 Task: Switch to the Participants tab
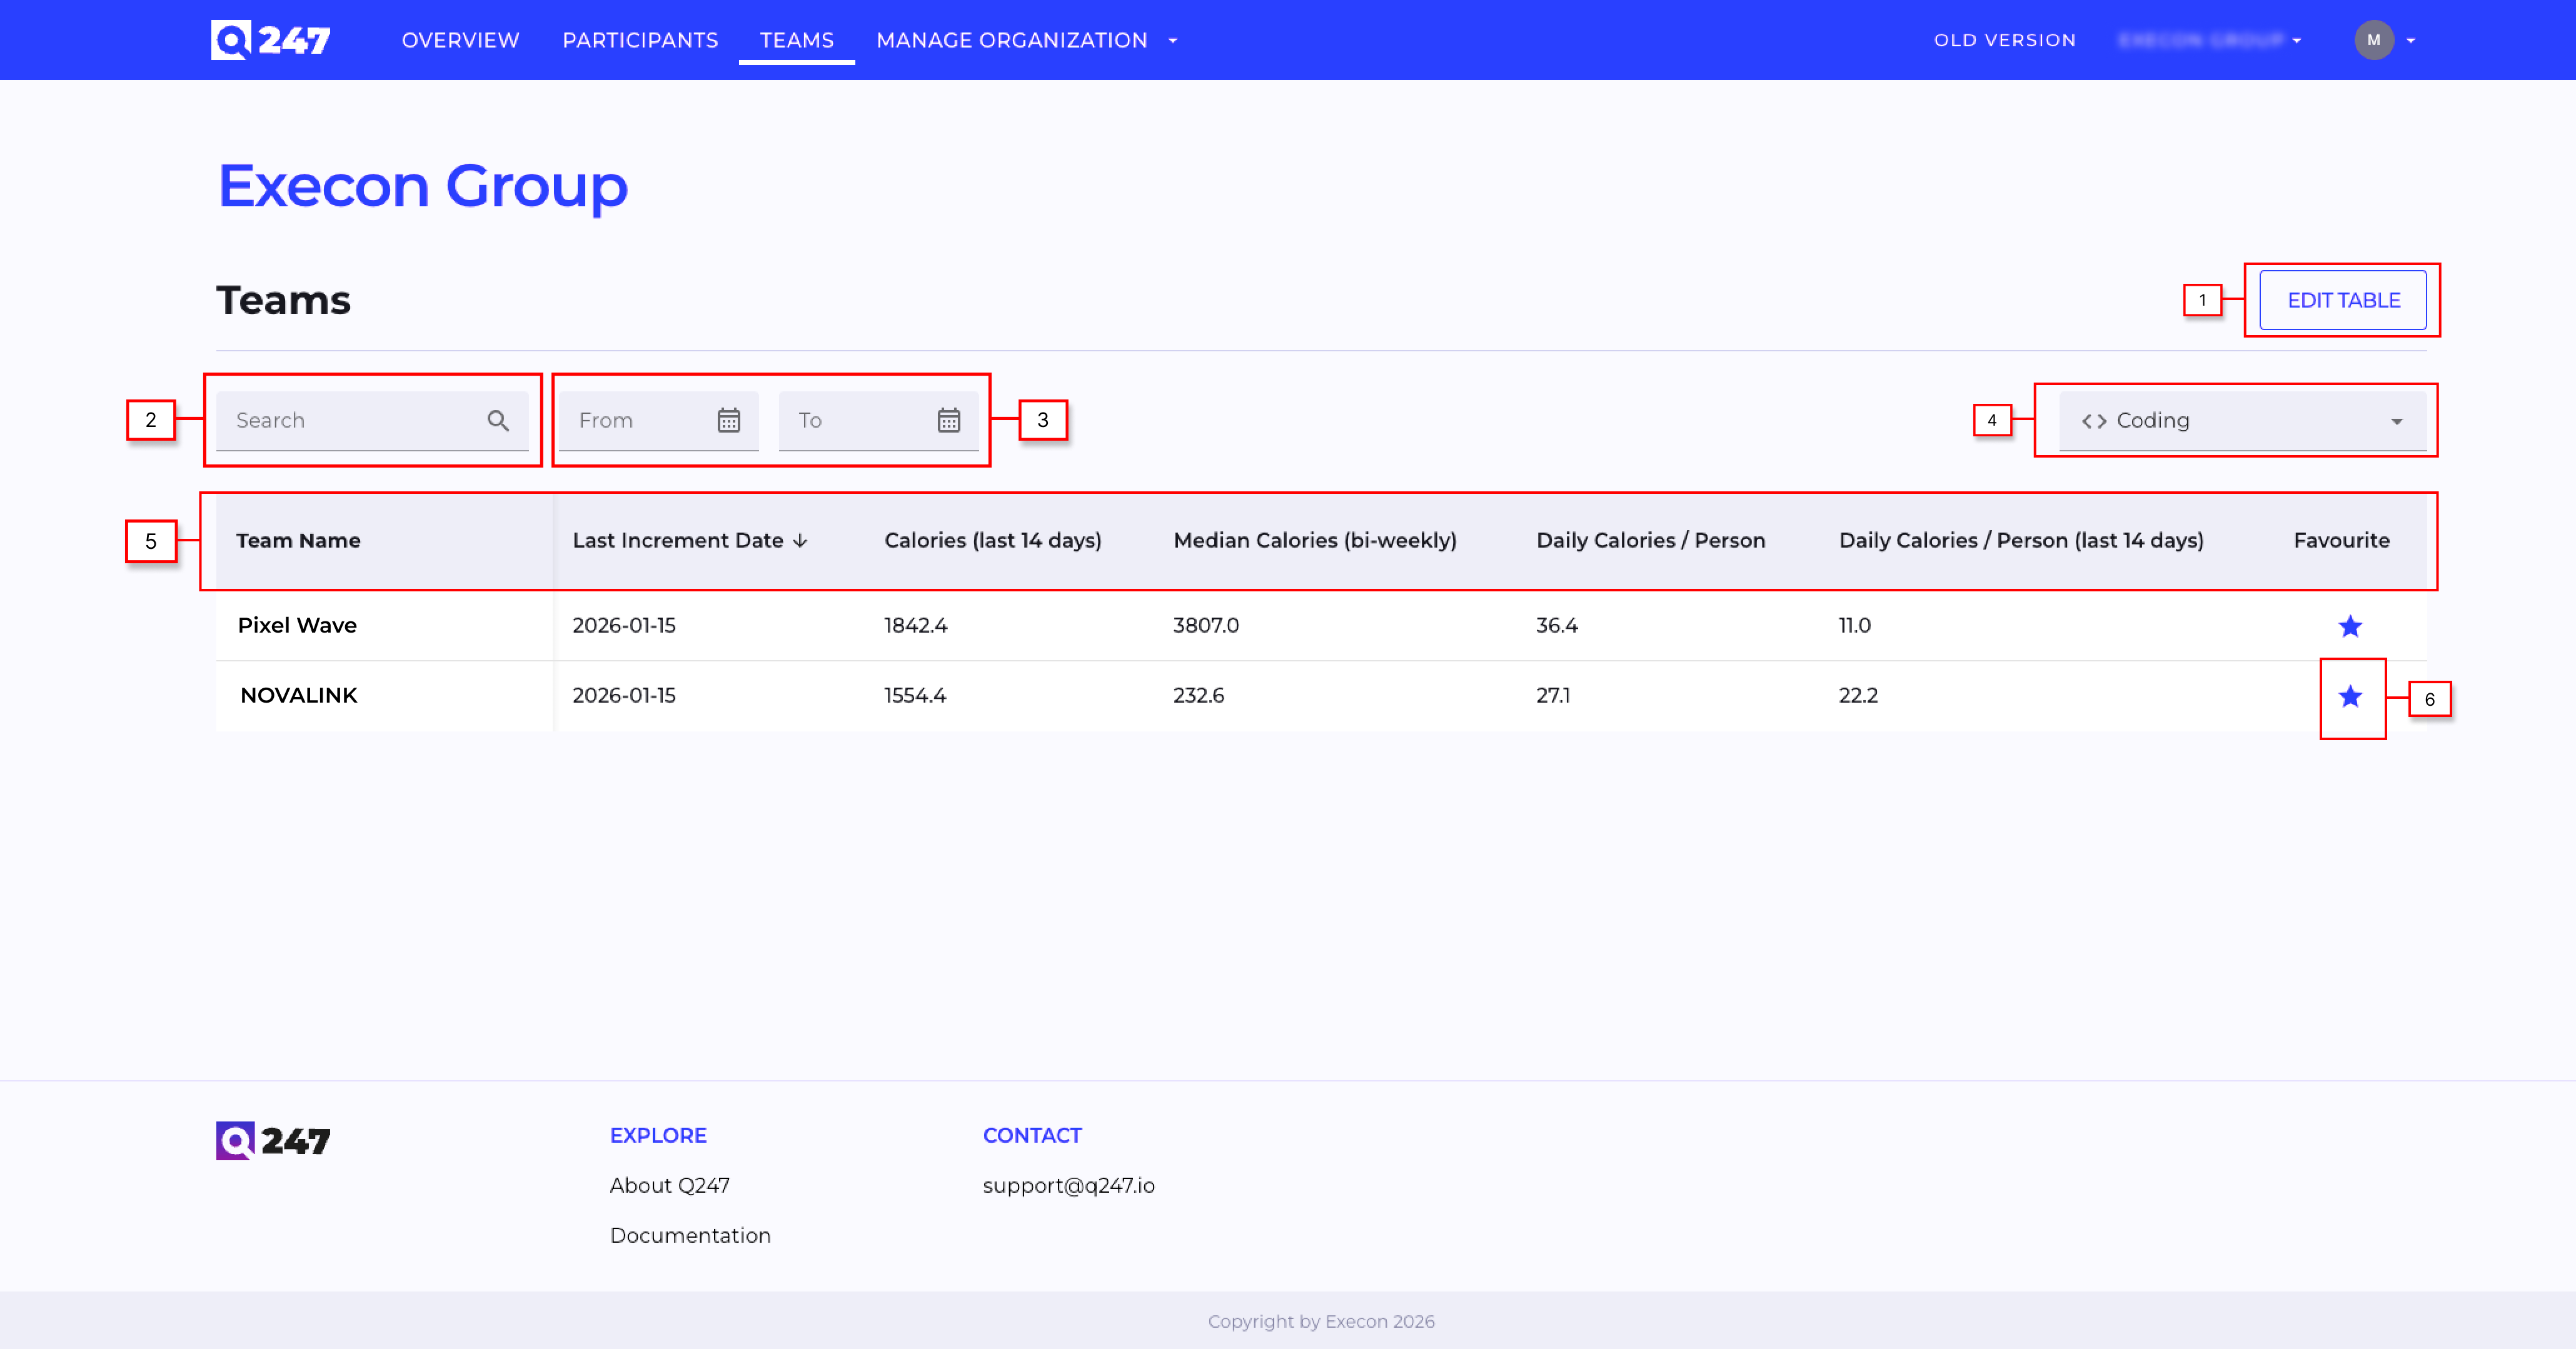click(640, 40)
